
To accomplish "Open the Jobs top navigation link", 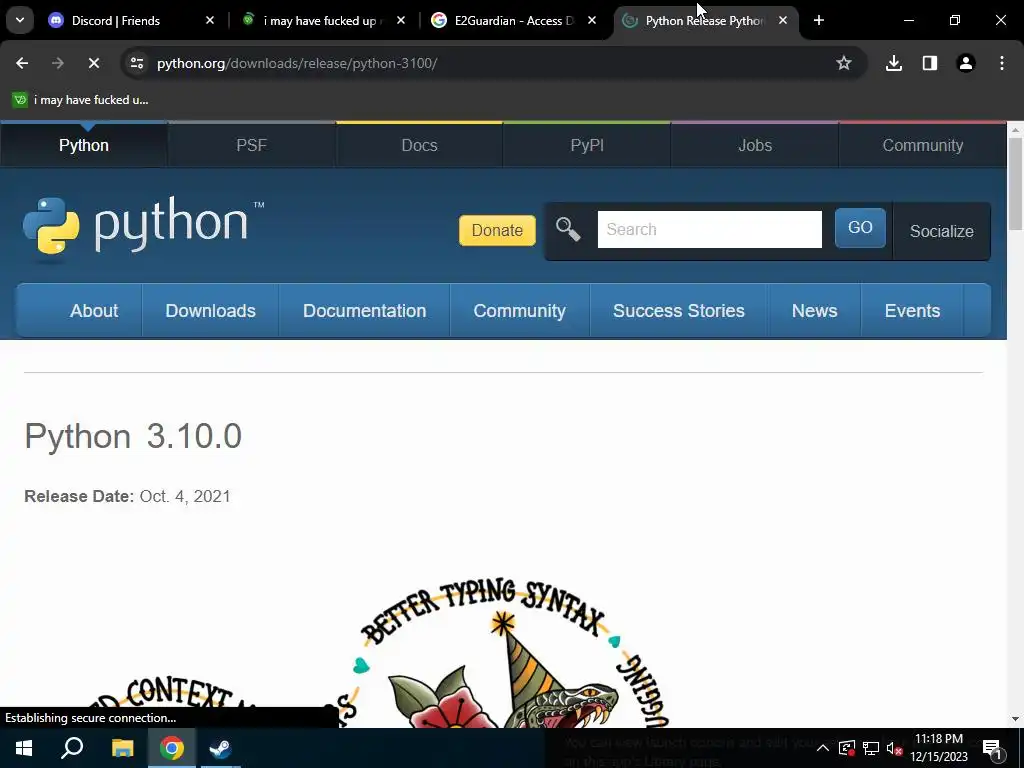I will coord(755,145).
